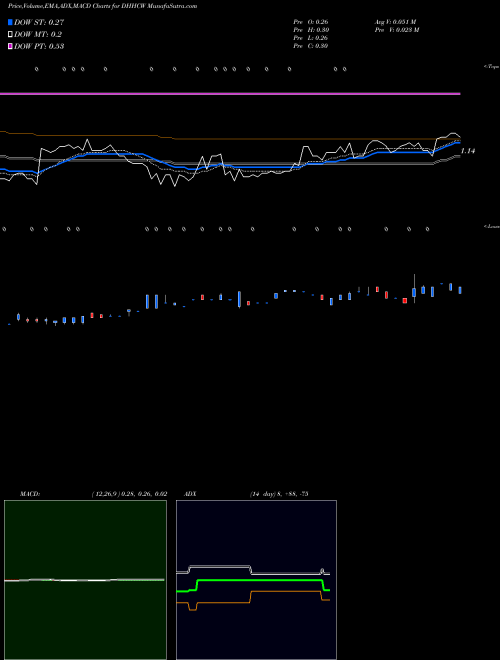The height and width of the screenshot is (660, 500).
Task: Click the 'Pre V: 0.023 M' volume text
Action: click(396, 30)
